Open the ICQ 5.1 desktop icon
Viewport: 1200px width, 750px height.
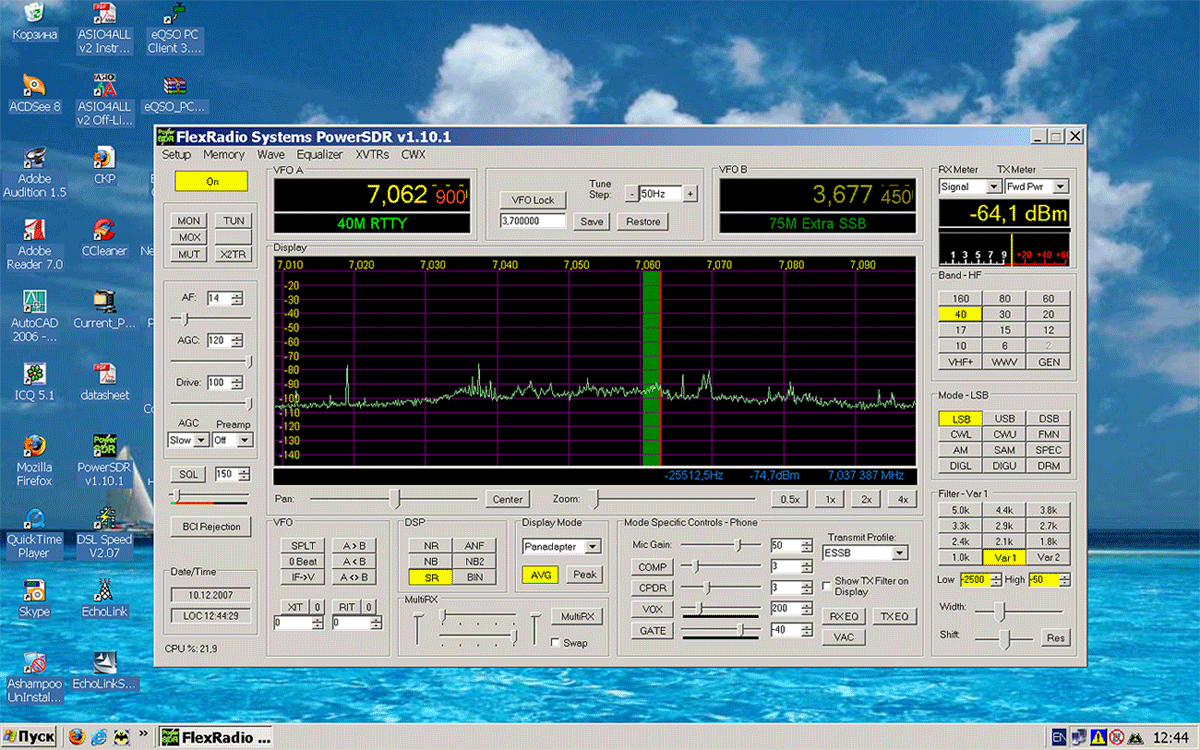click(x=34, y=374)
